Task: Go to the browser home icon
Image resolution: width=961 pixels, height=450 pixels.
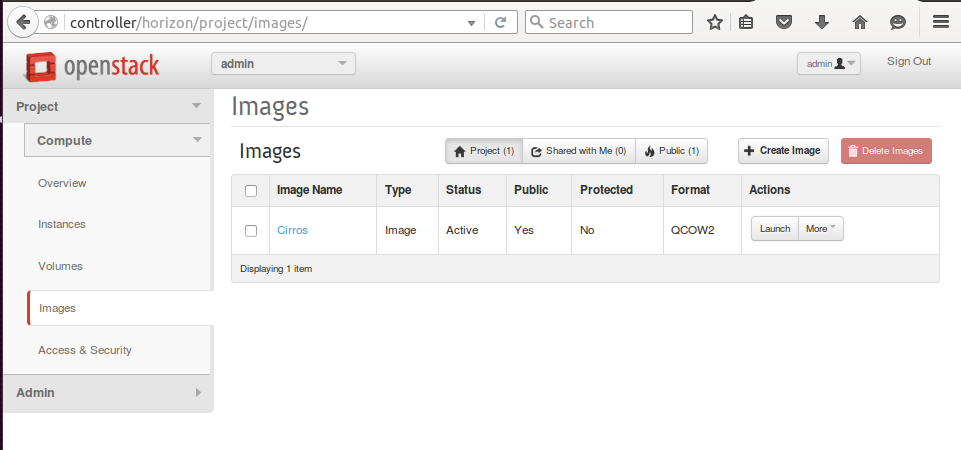Action: coord(859,22)
